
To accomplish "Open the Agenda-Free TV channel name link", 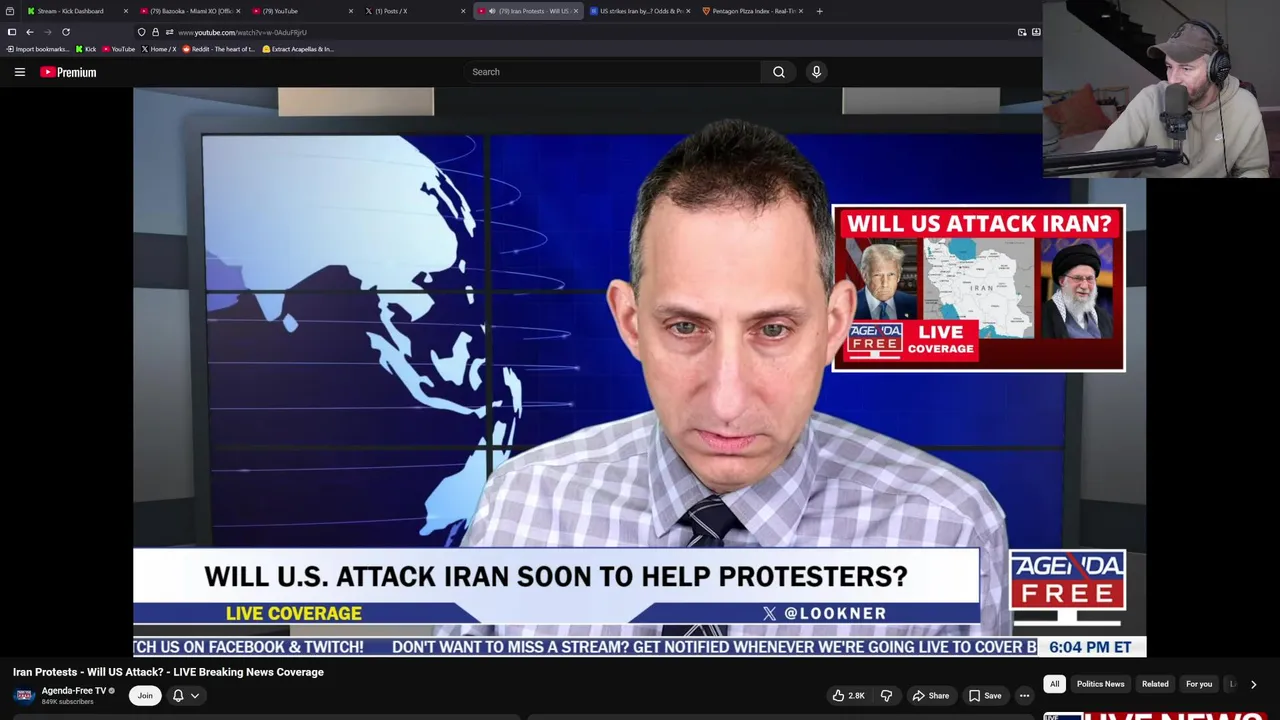I will (73, 690).
